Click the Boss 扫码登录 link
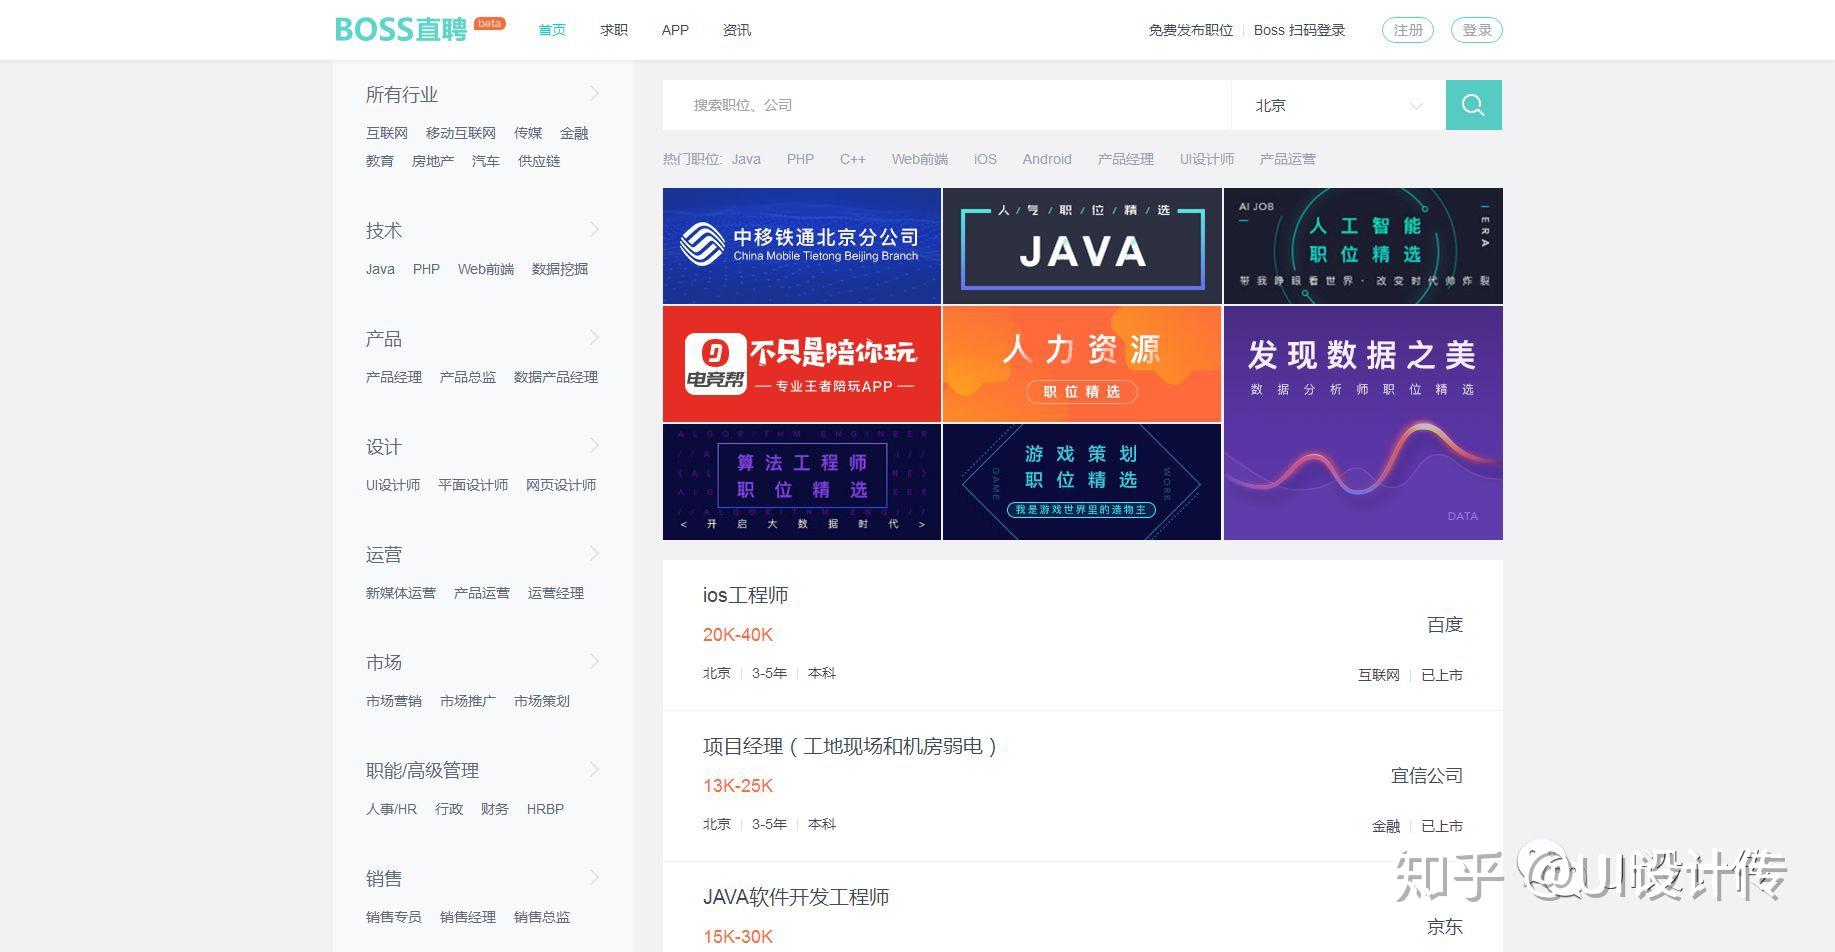The width and height of the screenshot is (1835, 952). click(x=1300, y=30)
